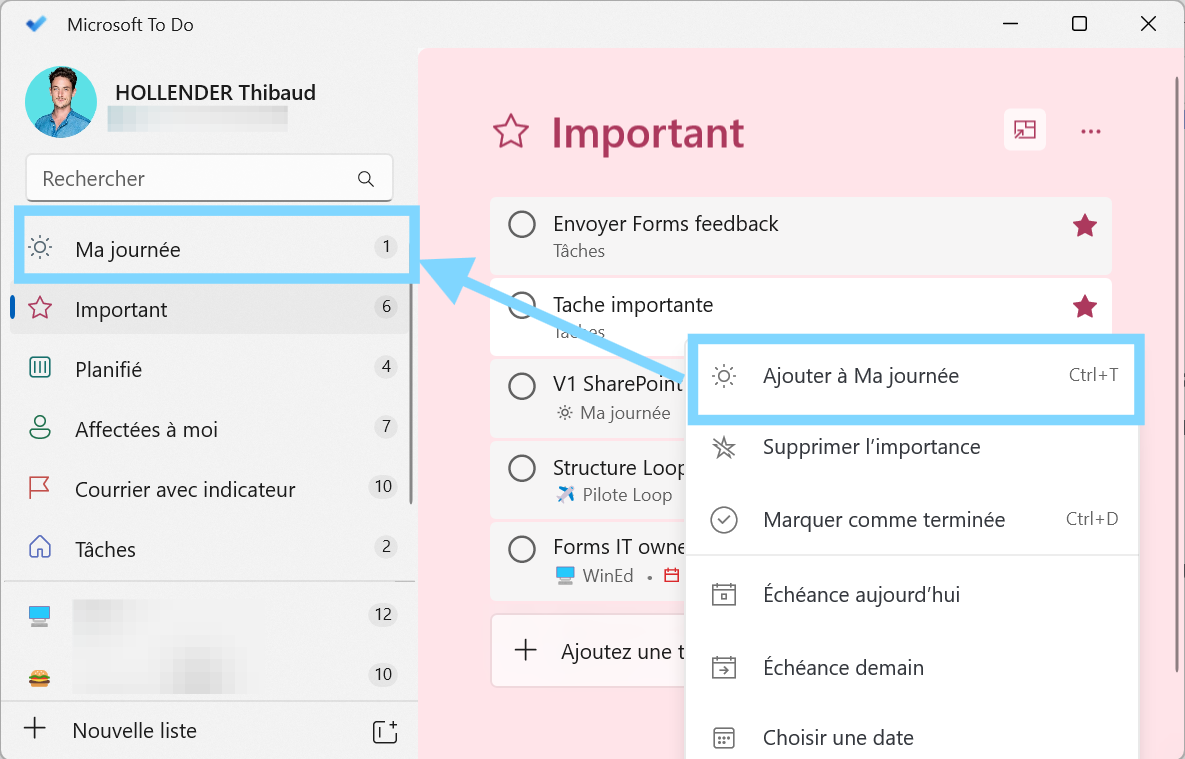Open Choisir une date picker option
Screen dimensions: 1185x759
click(837, 738)
